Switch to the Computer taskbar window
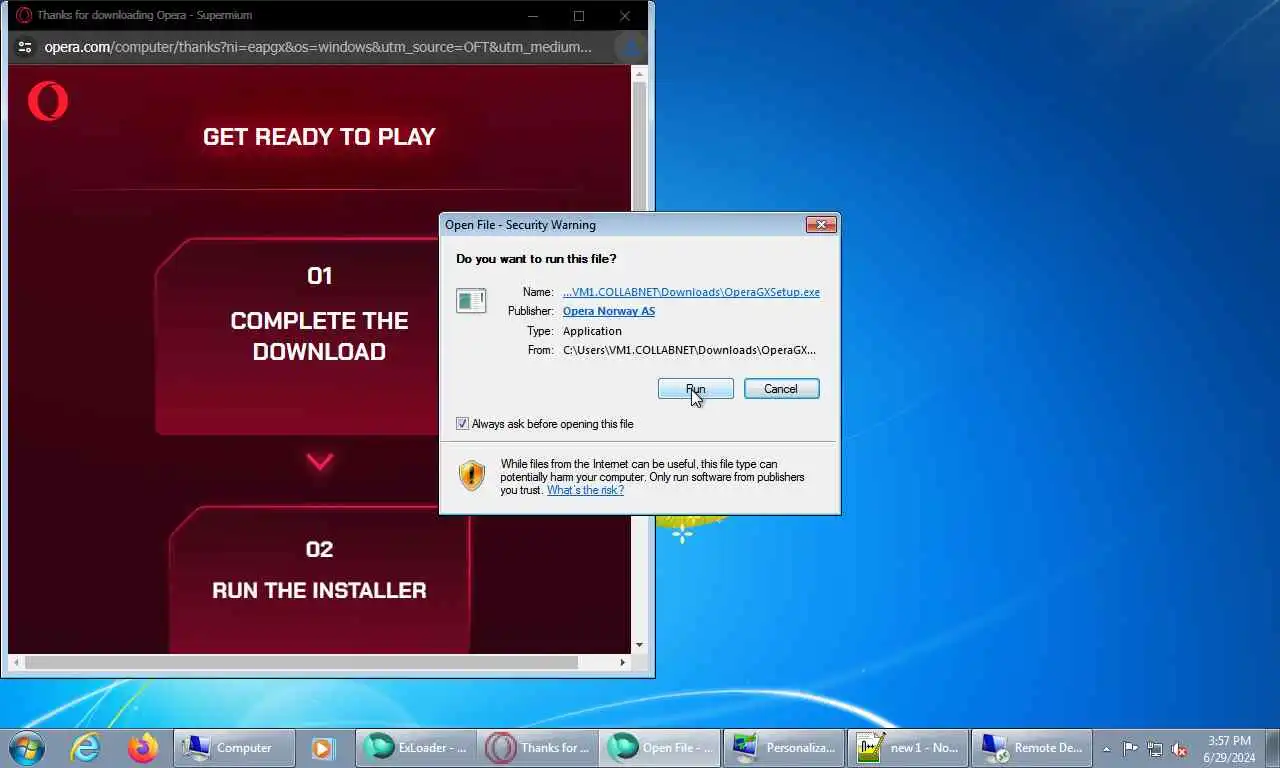 point(235,747)
